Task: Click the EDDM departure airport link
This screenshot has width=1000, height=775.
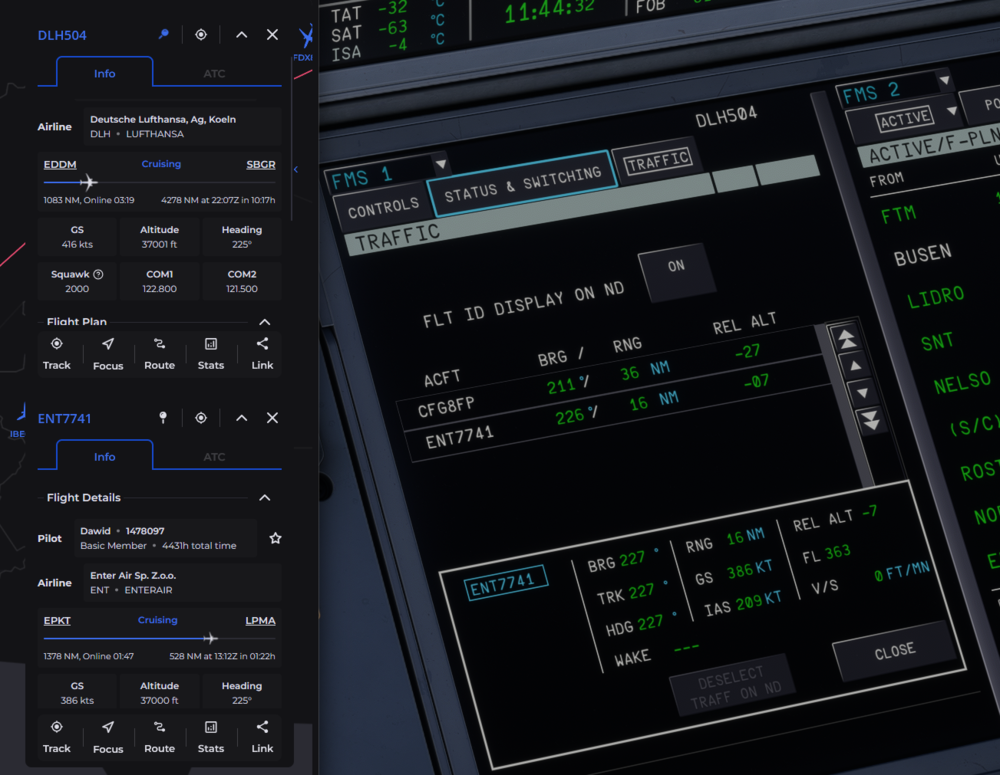Action: (60, 164)
